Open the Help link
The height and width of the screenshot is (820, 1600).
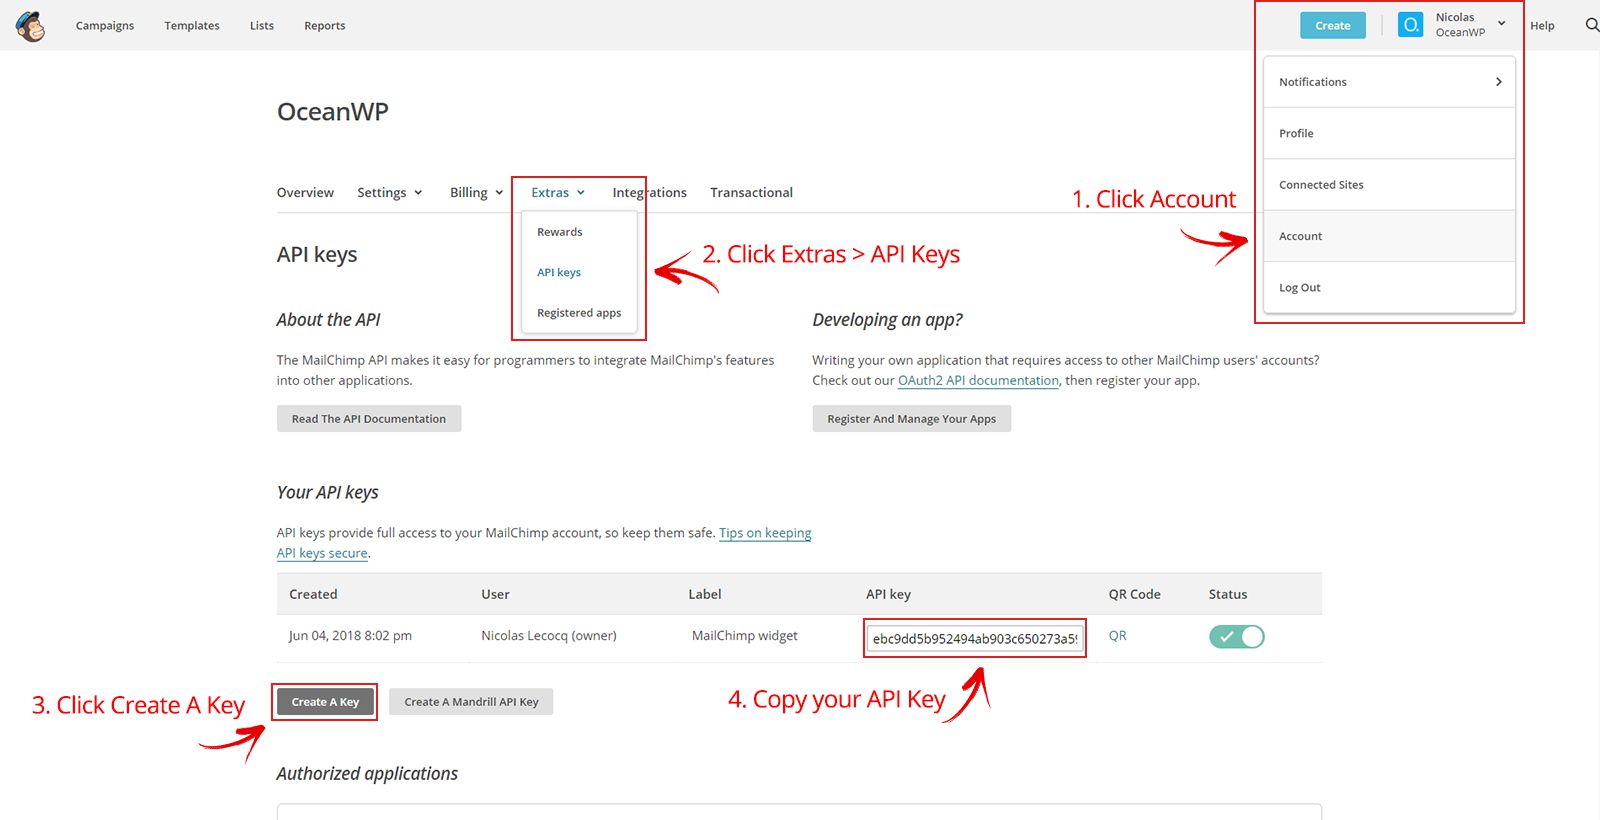point(1542,26)
